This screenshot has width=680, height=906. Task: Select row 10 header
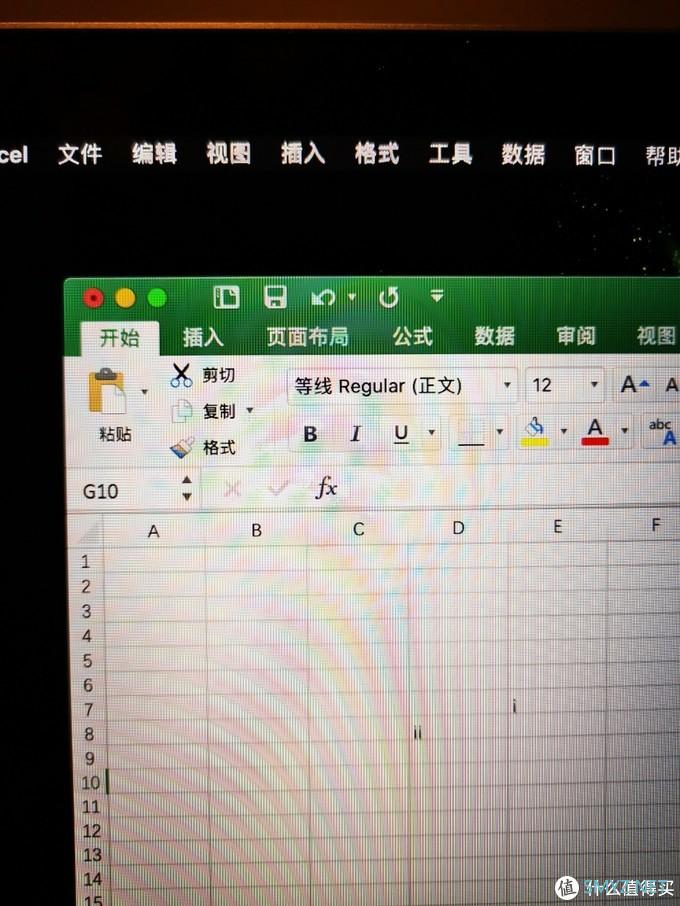pos(90,783)
